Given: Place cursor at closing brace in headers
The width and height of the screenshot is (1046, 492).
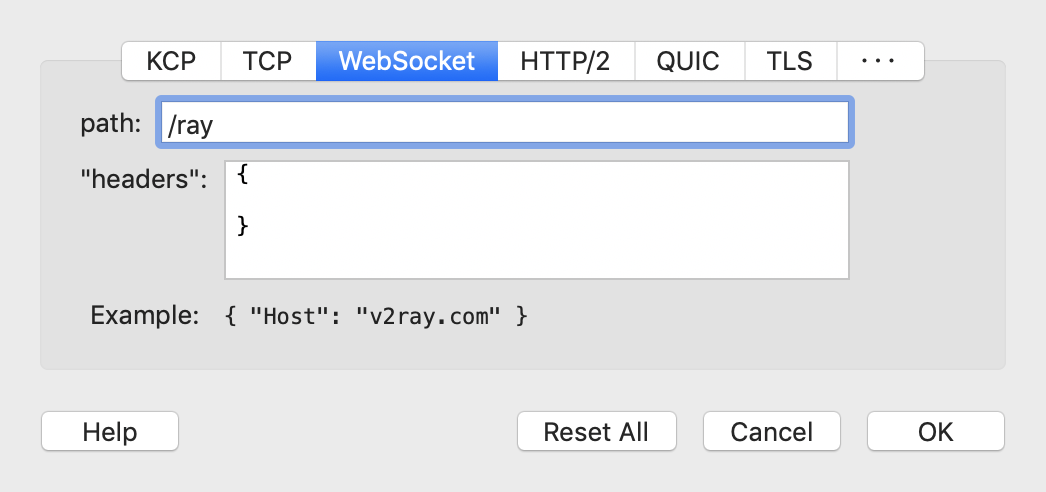Looking at the screenshot, I should [243, 226].
